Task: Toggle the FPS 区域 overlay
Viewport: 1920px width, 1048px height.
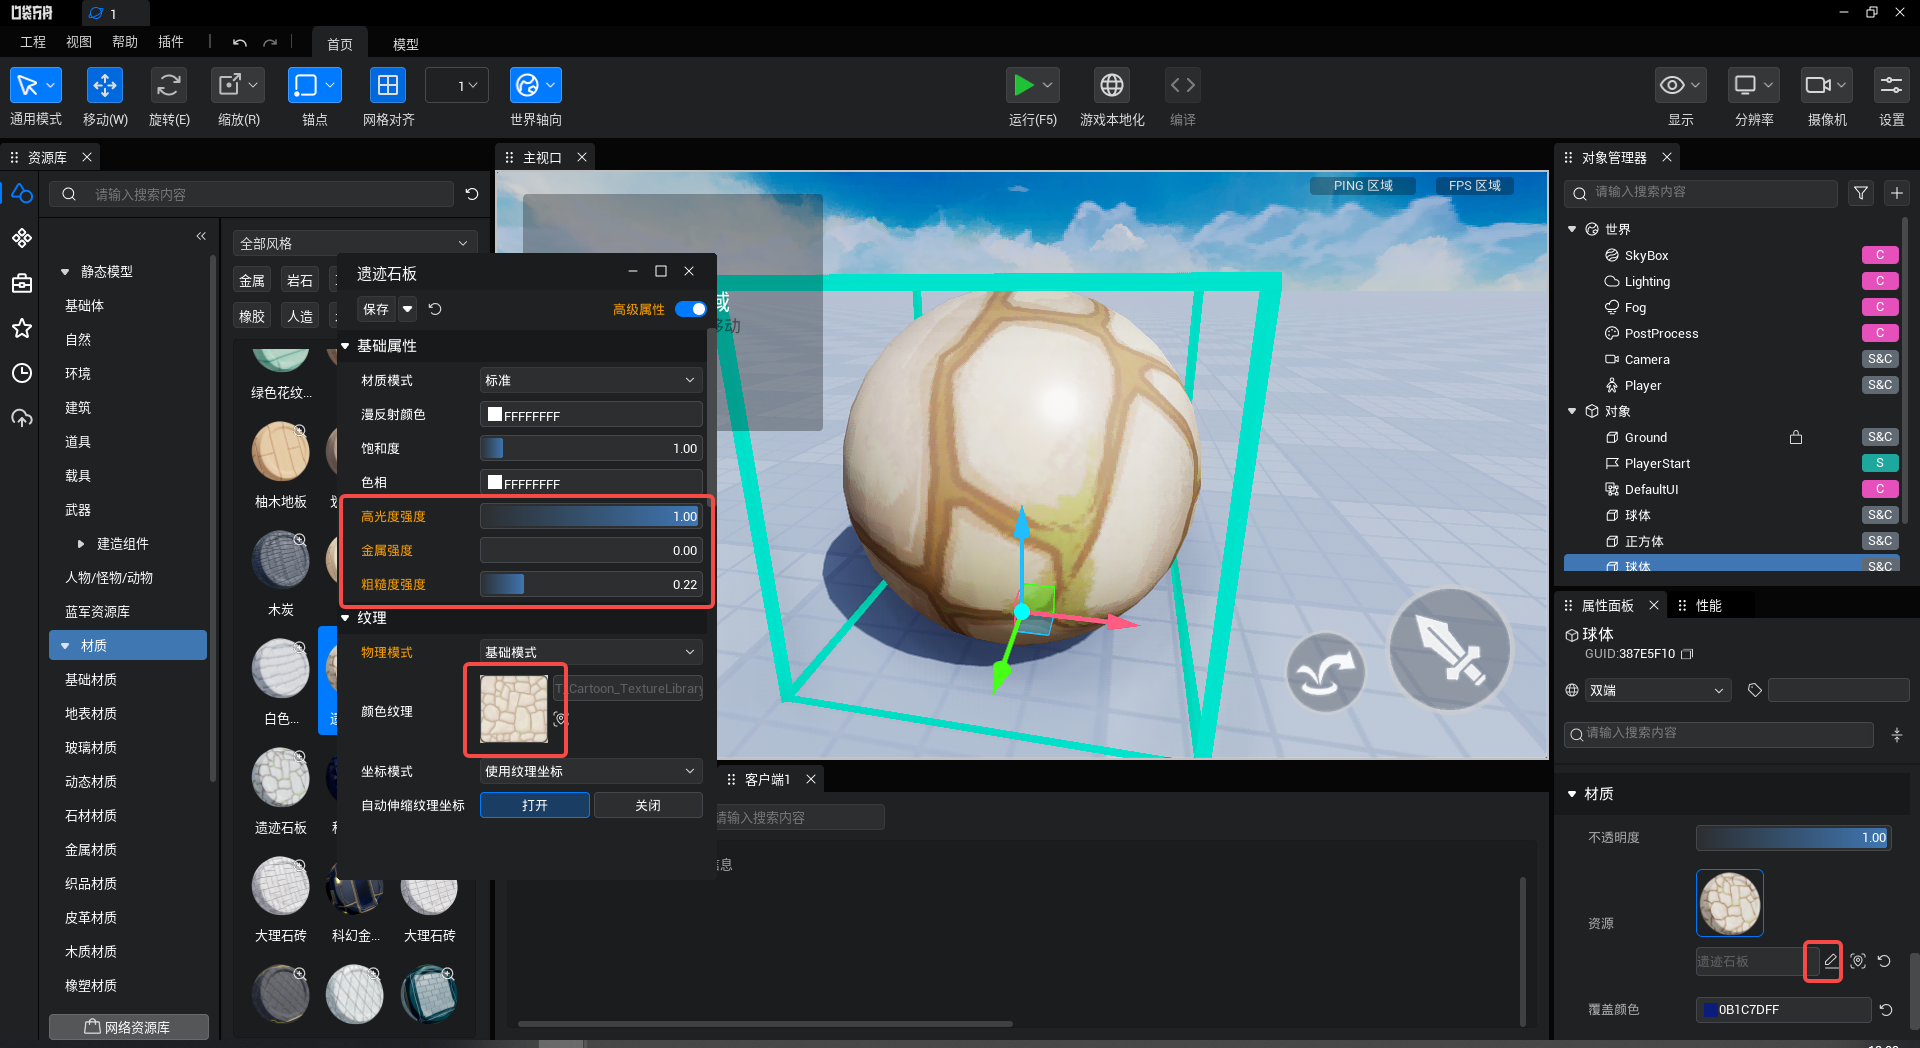Action: (x=1475, y=186)
